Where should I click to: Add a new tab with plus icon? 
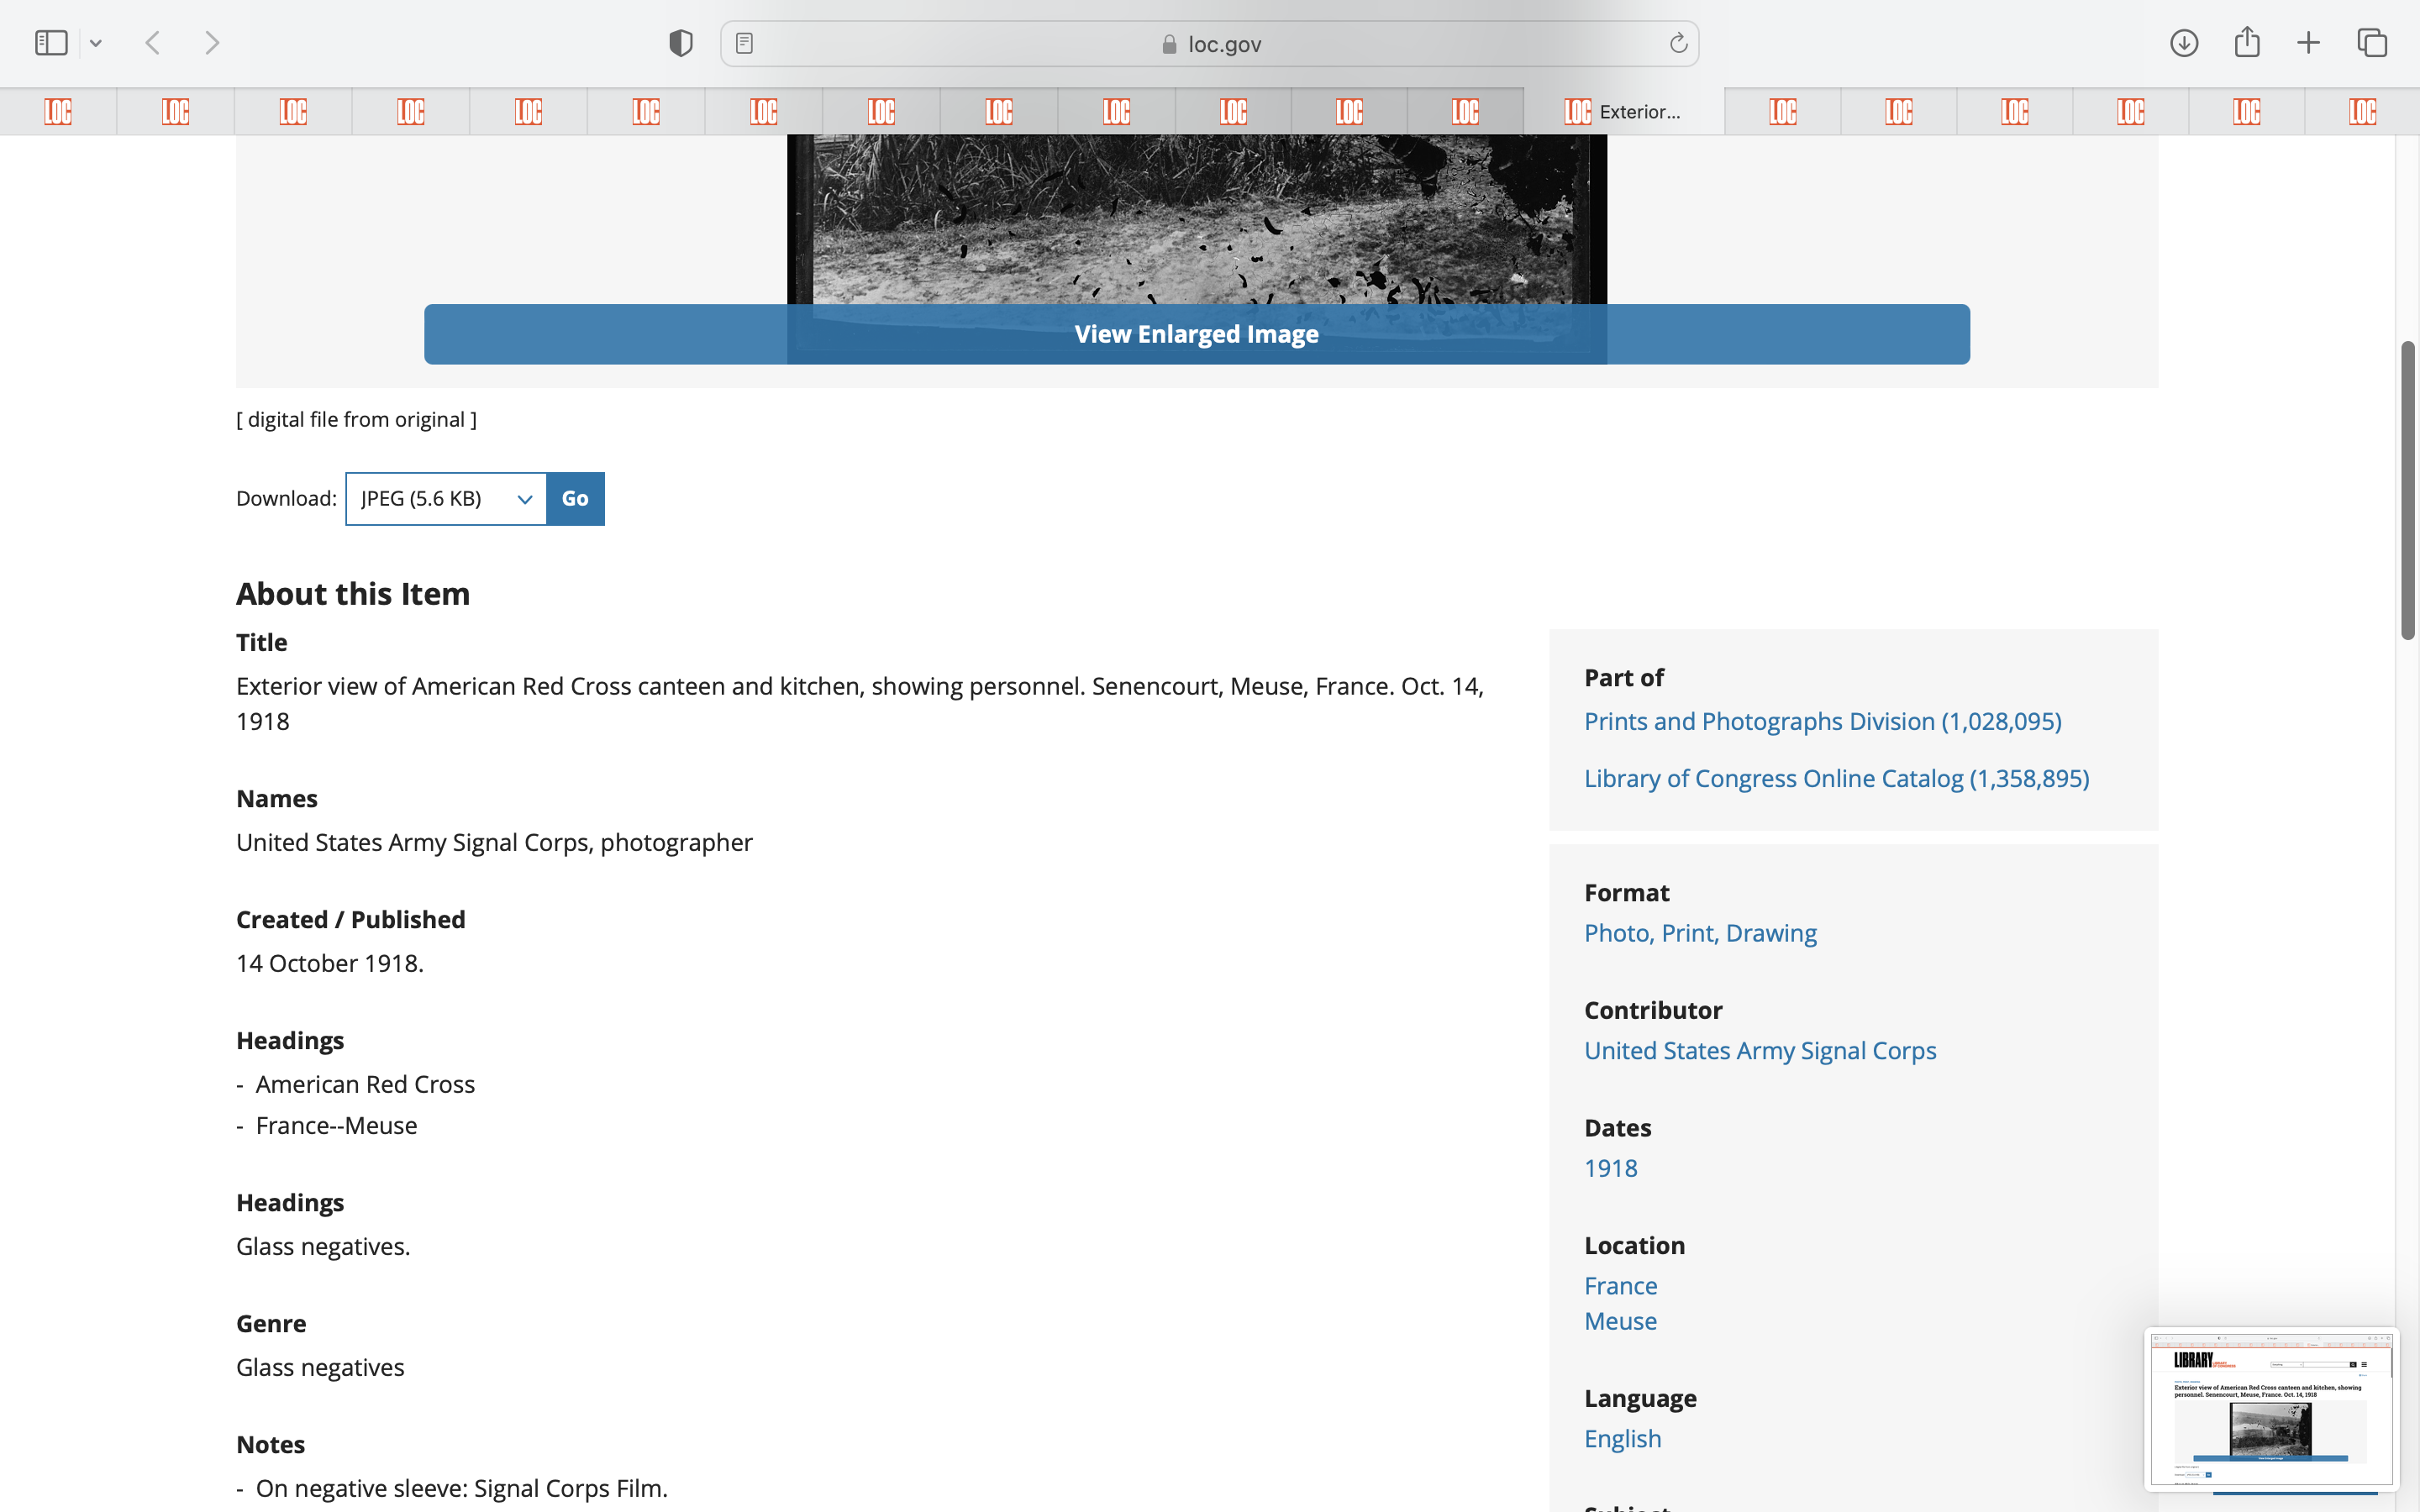[x=2308, y=43]
